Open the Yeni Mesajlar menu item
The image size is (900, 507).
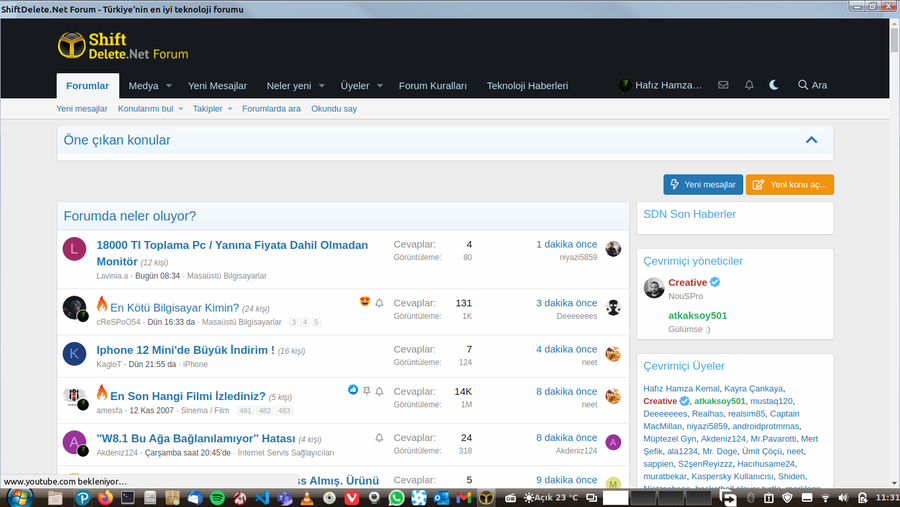[x=217, y=86]
